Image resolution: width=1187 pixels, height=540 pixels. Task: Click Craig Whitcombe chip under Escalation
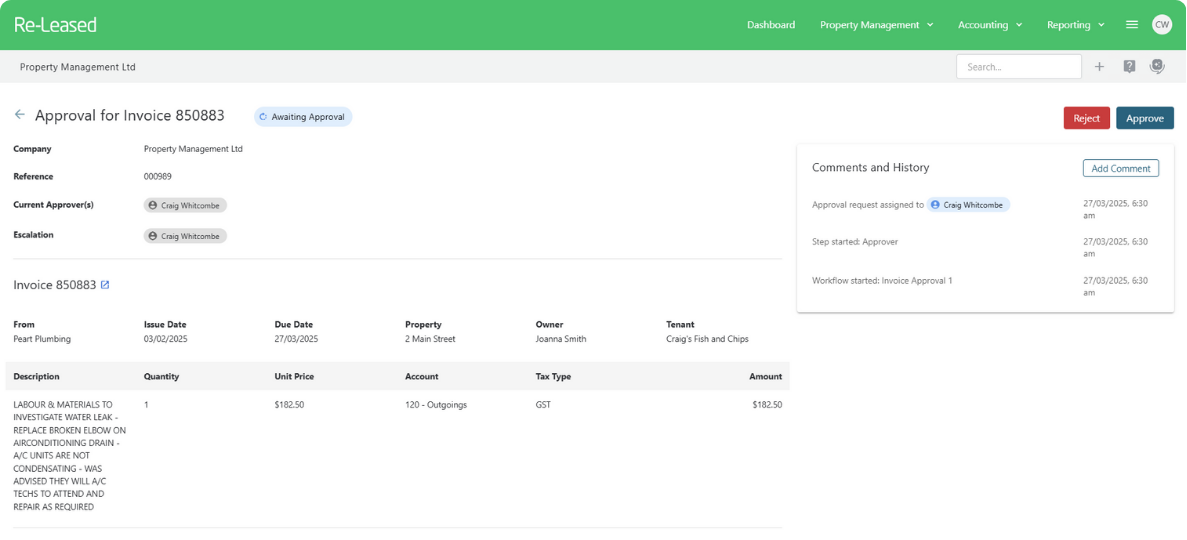coord(185,236)
